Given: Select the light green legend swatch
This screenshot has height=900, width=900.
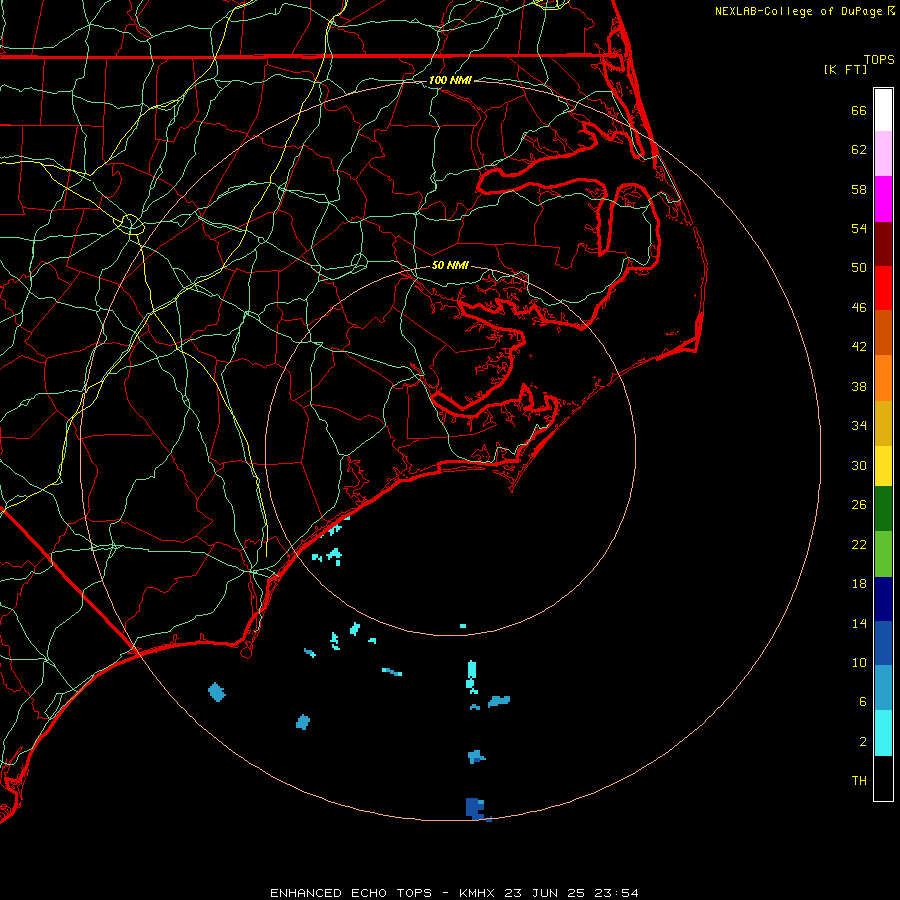Looking at the screenshot, I should tap(883, 554).
